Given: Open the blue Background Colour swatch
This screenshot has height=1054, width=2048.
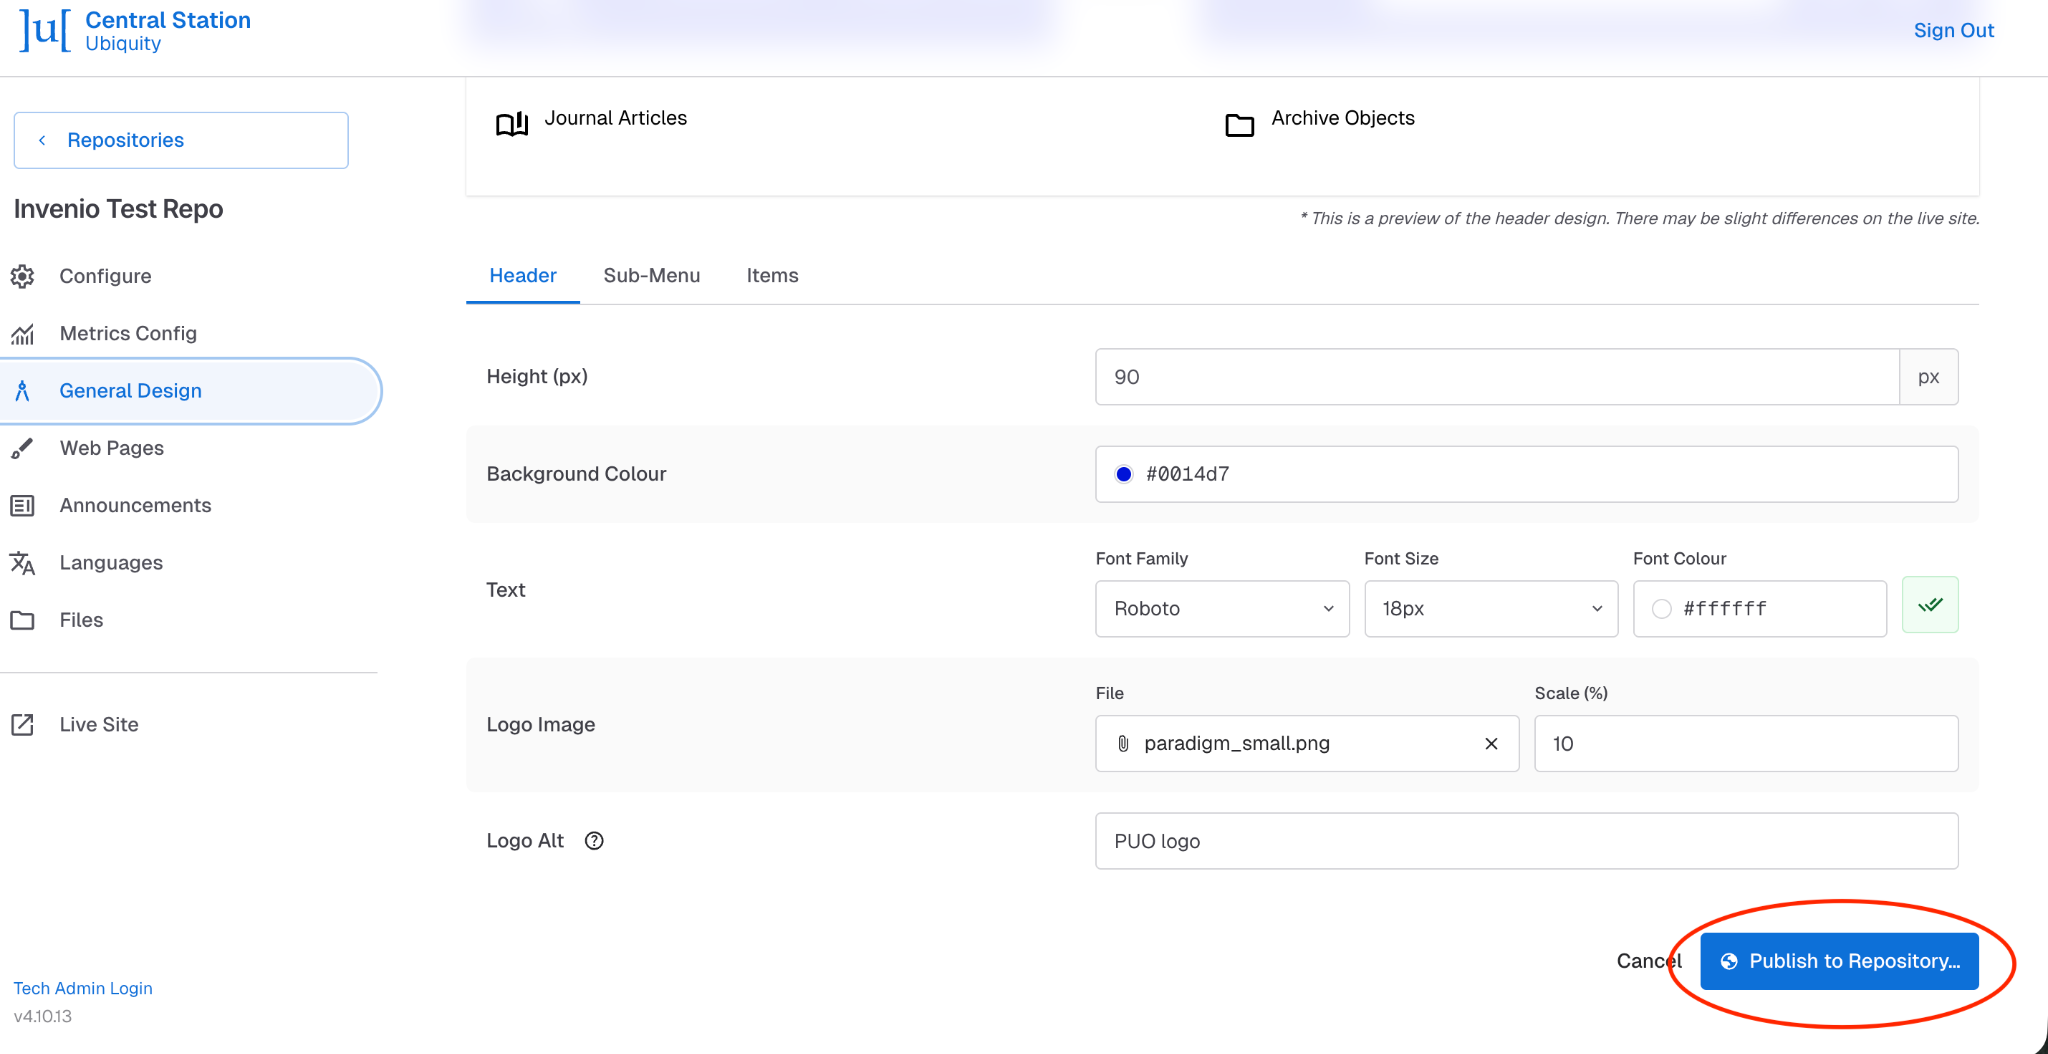Looking at the screenshot, I should tap(1124, 475).
